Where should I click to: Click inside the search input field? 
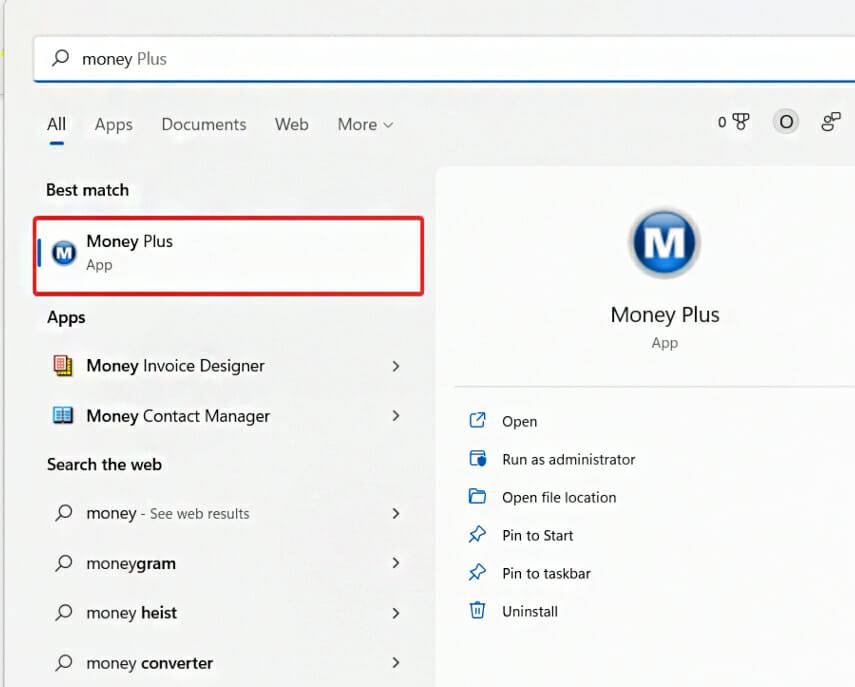click(x=200, y=59)
